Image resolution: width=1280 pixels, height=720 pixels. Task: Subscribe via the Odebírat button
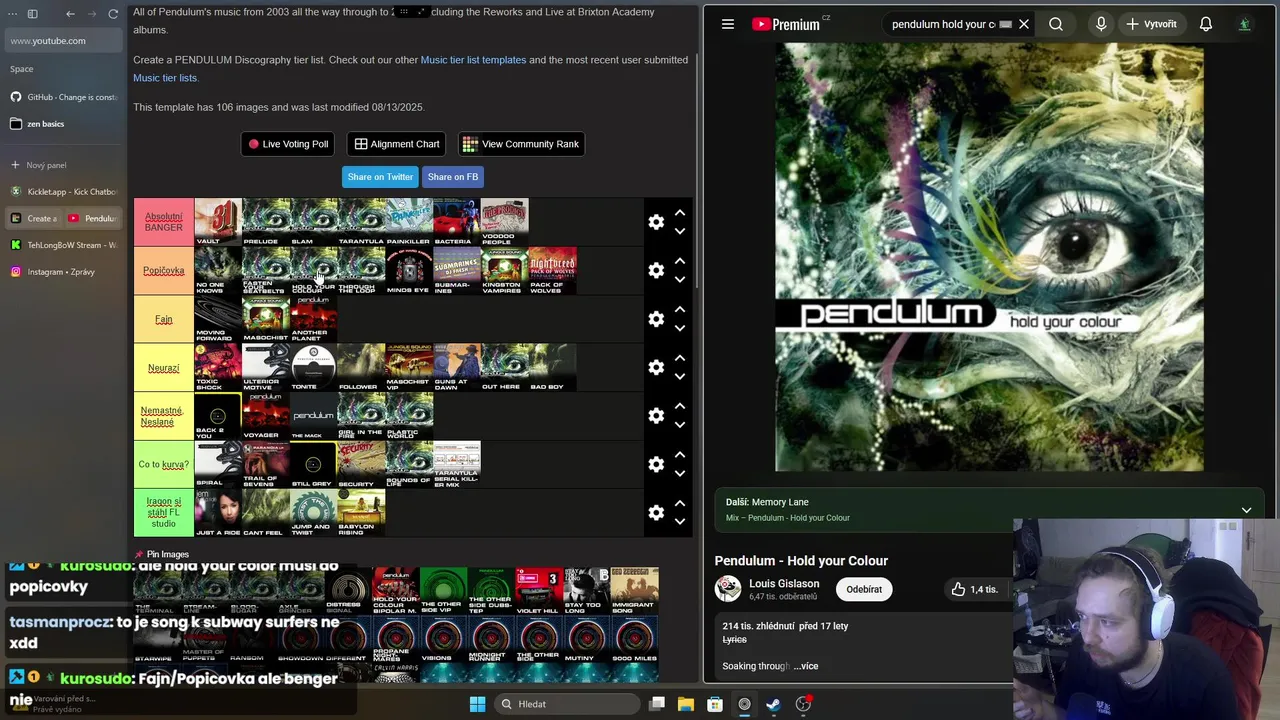[864, 589]
